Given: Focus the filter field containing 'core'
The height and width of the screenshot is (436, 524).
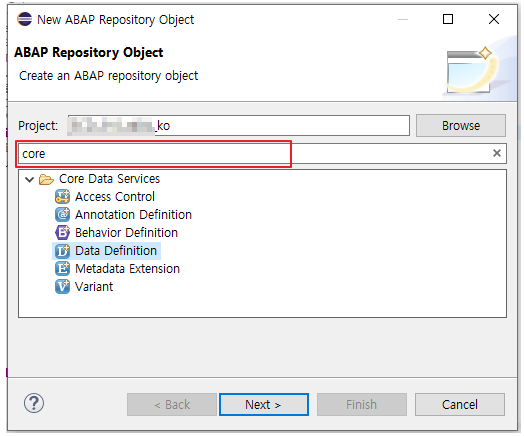Looking at the screenshot, I should point(262,154).
